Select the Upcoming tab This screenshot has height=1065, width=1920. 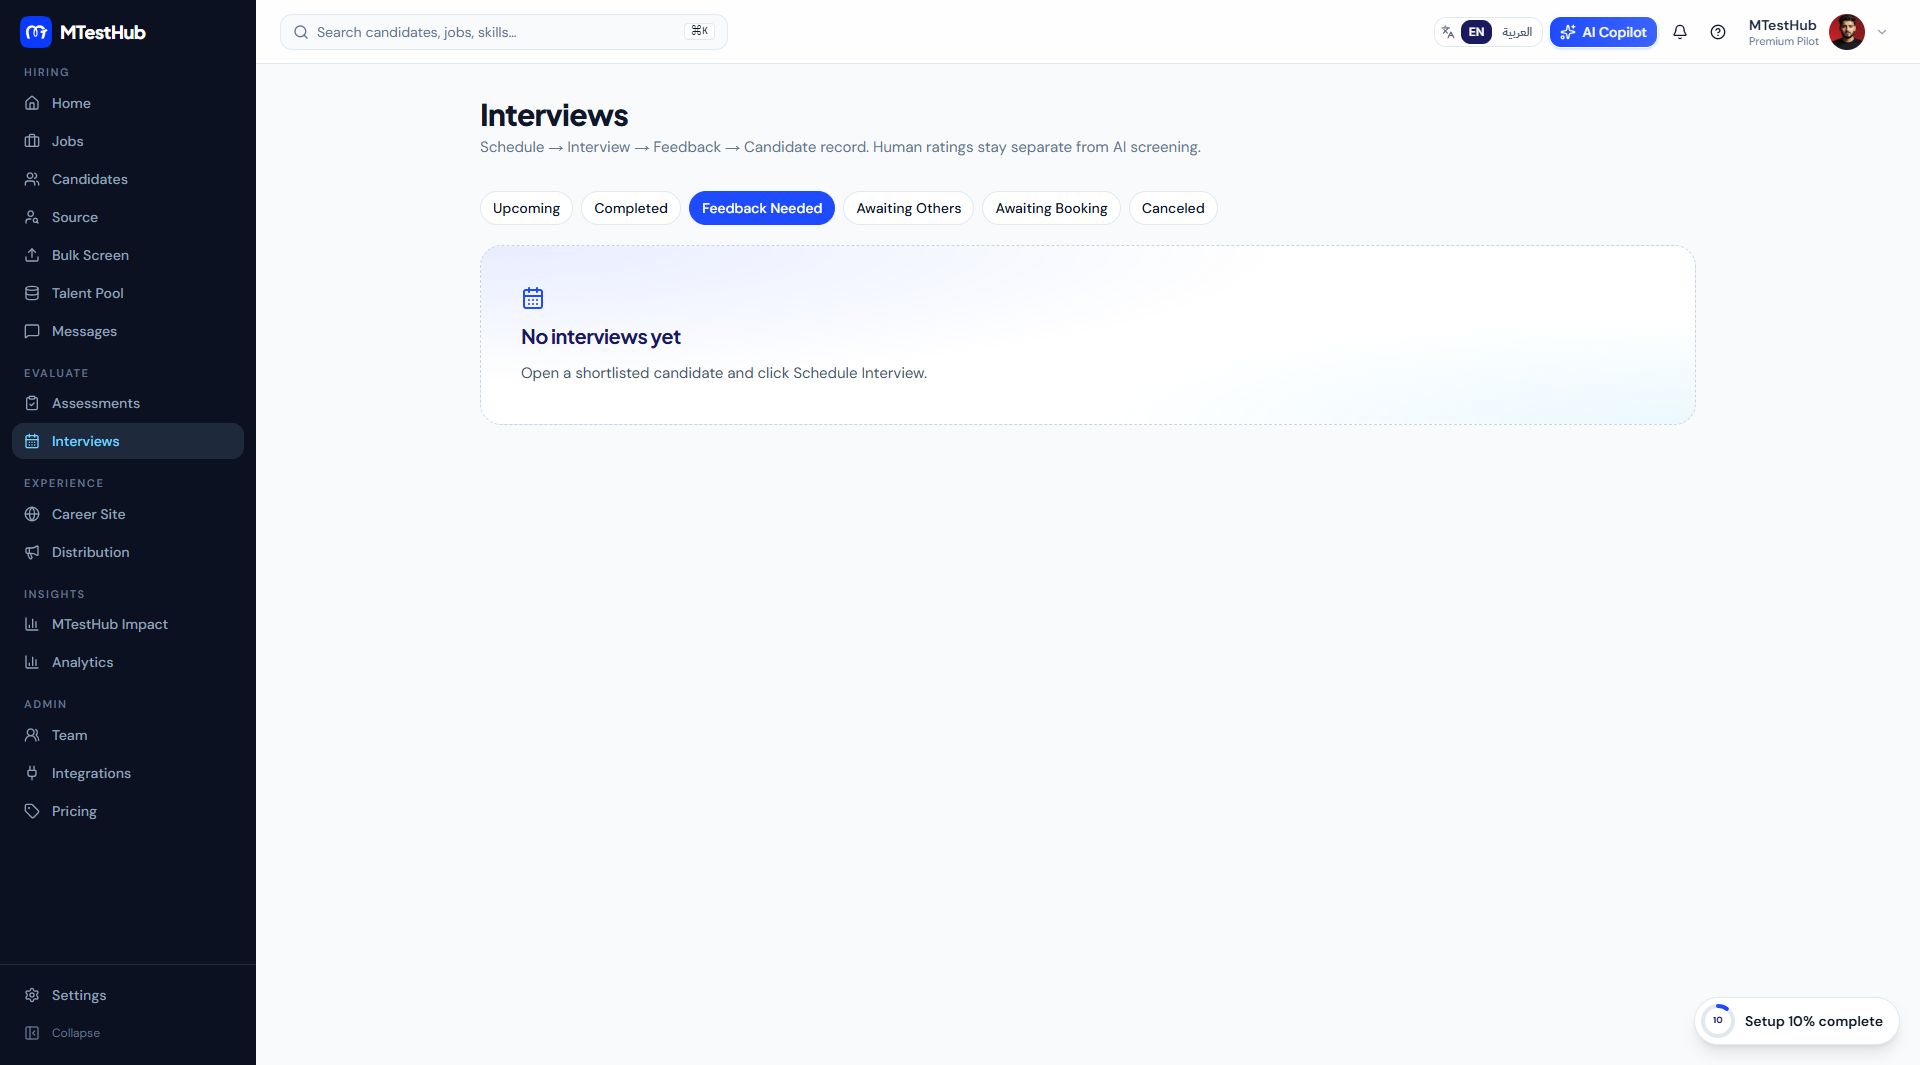526,208
